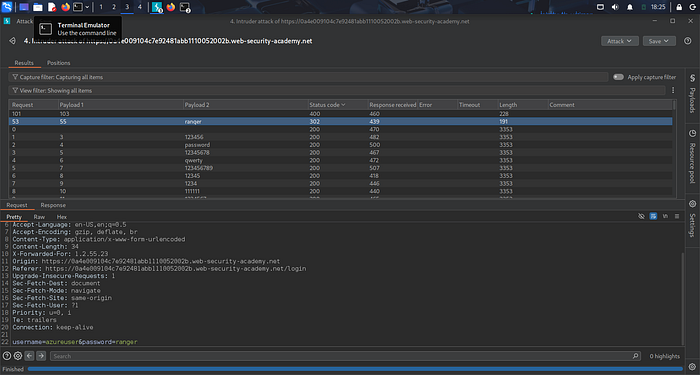The image size is (700, 375).
Task: Open the Terminal Emulator launcher
Action: pyautogui.click(x=78, y=7)
